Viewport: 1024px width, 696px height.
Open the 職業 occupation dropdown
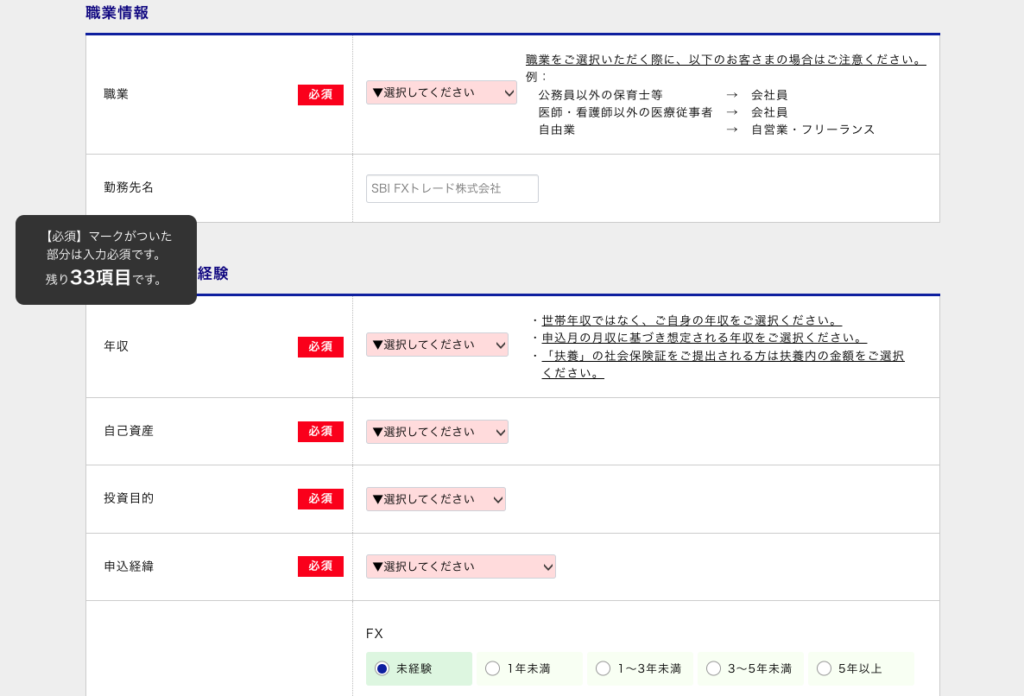(x=441, y=93)
